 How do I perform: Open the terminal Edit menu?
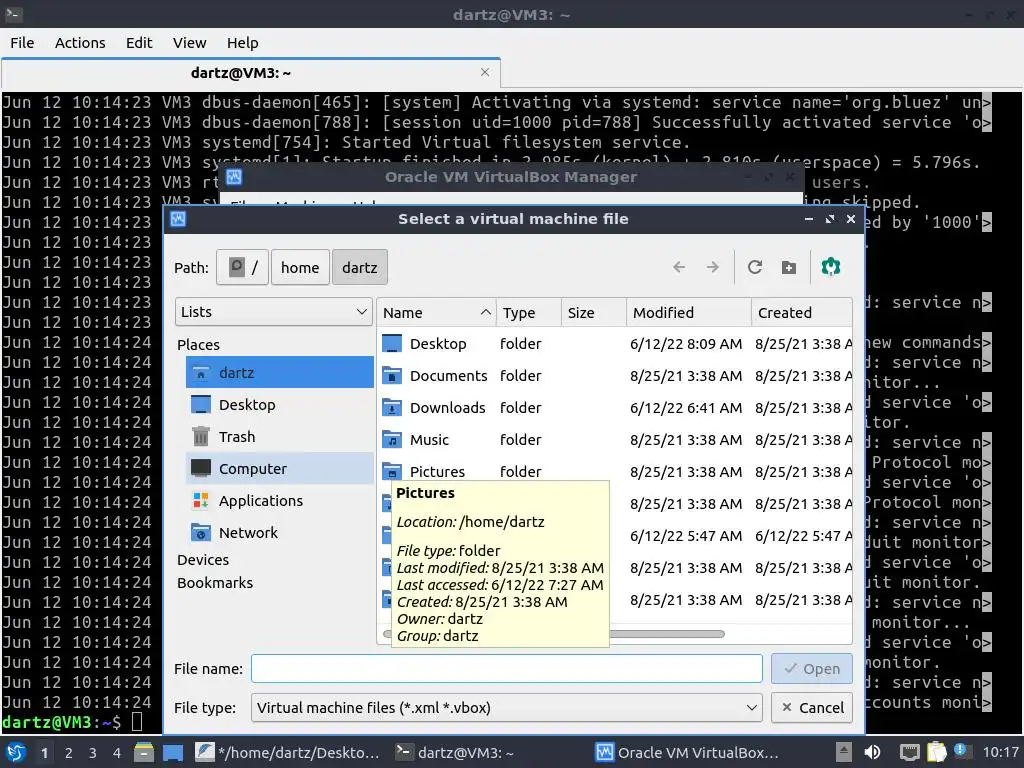tap(139, 42)
